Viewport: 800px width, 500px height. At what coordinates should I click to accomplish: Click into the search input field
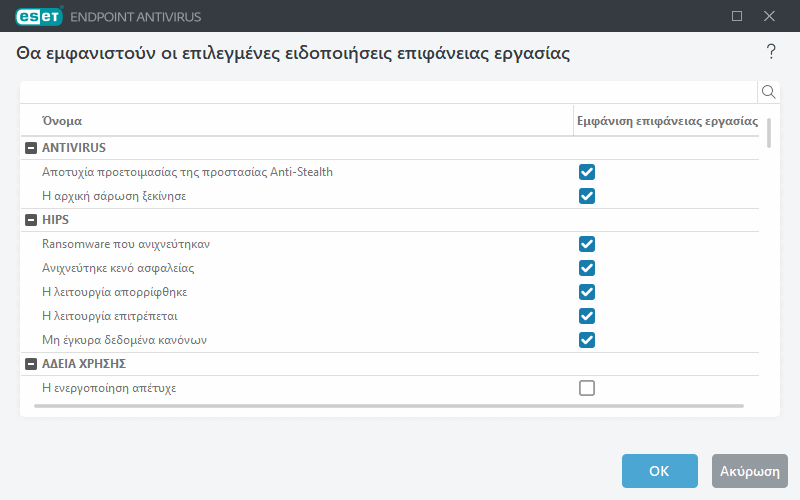pos(389,92)
